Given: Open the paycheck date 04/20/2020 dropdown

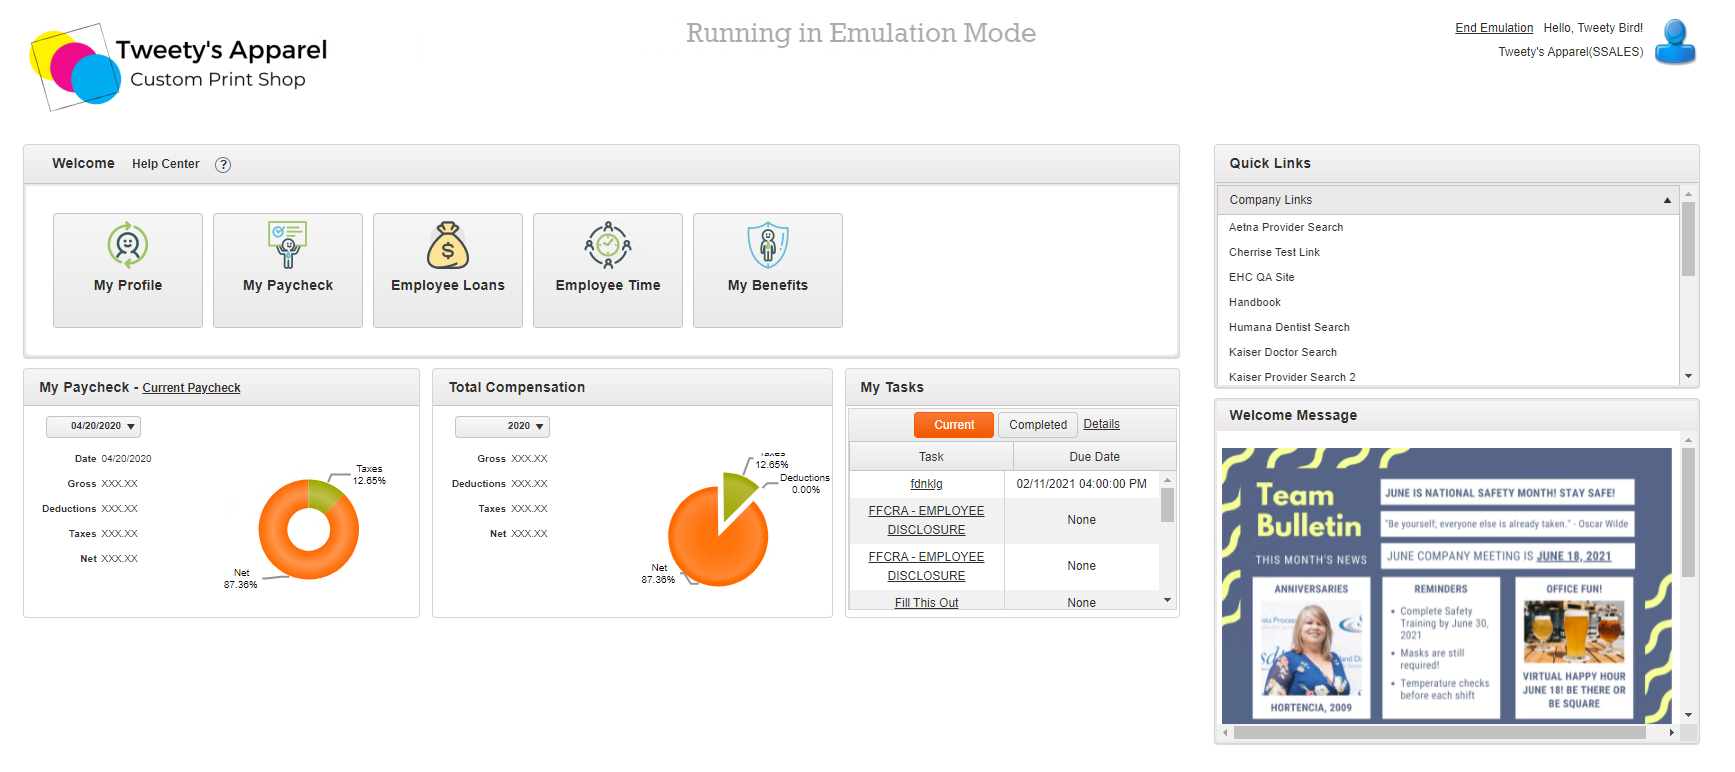Looking at the screenshot, I should coord(93,427).
